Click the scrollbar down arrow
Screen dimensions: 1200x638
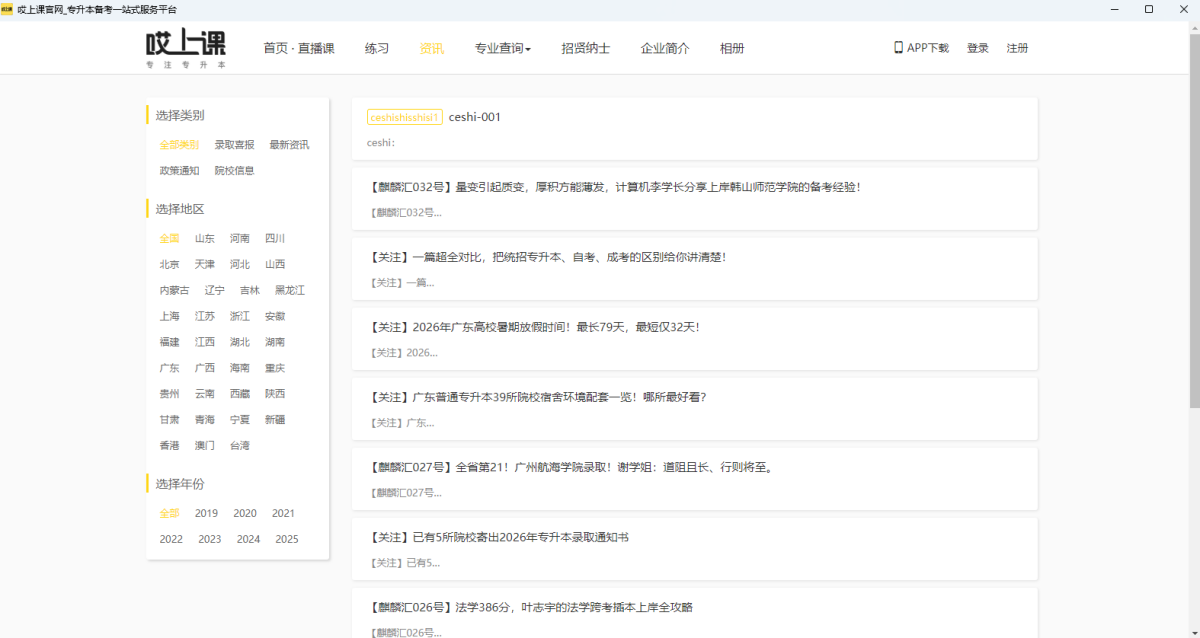click(x=1194, y=631)
